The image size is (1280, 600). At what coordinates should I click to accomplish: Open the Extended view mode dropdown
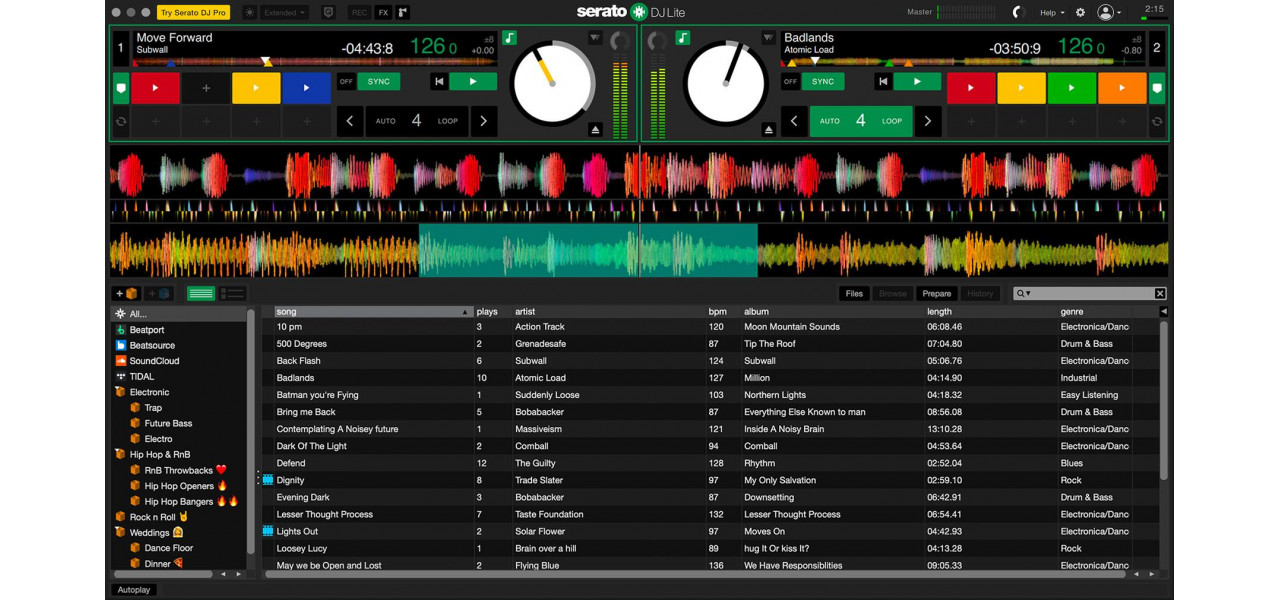(285, 12)
